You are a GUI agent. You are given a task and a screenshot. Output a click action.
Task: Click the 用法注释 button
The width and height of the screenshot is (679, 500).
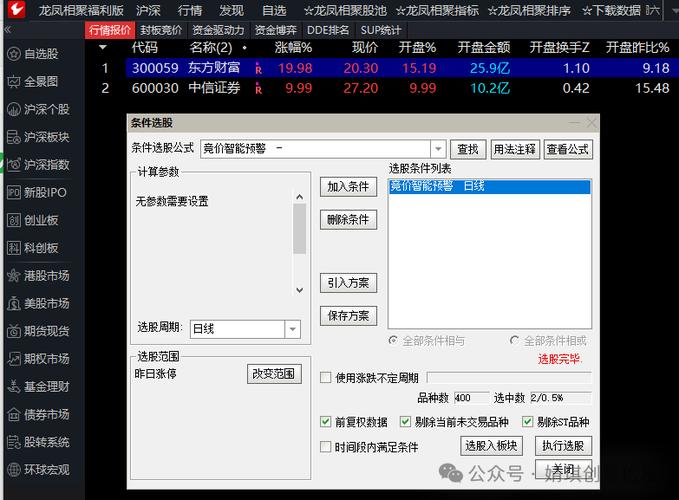[x=515, y=149]
